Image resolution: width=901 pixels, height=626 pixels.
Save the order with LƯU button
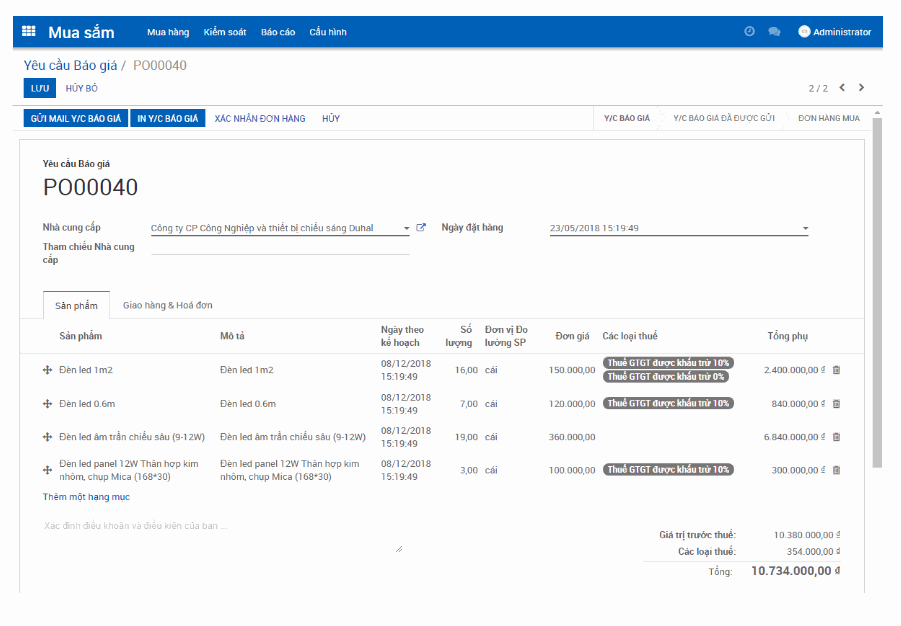39,88
